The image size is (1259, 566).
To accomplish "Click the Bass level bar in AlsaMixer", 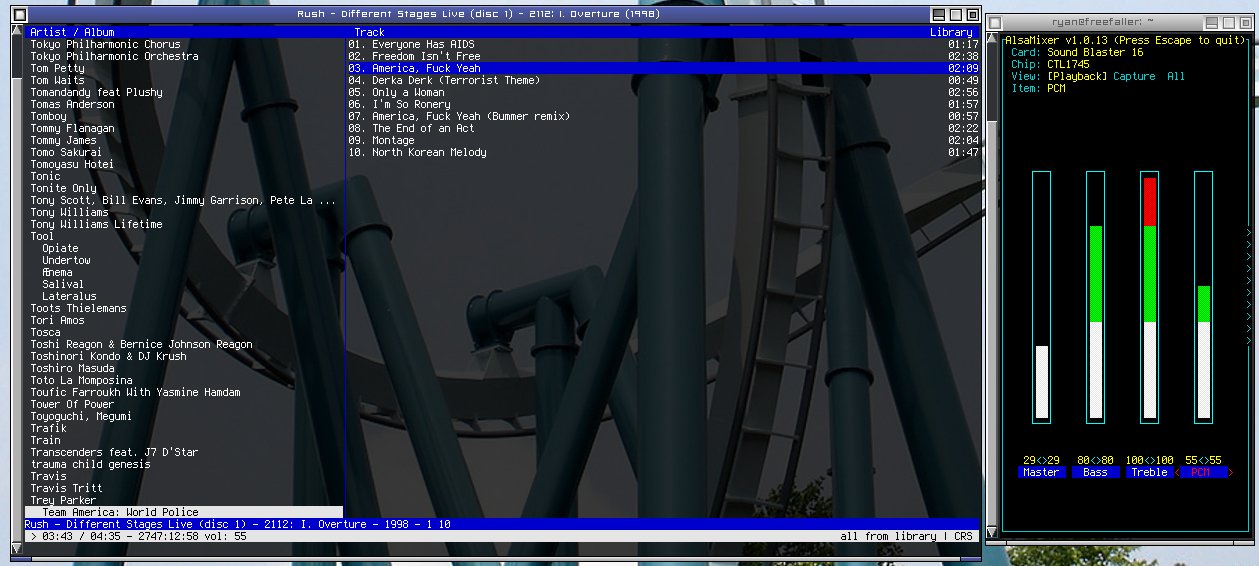I will [x=1096, y=295].
